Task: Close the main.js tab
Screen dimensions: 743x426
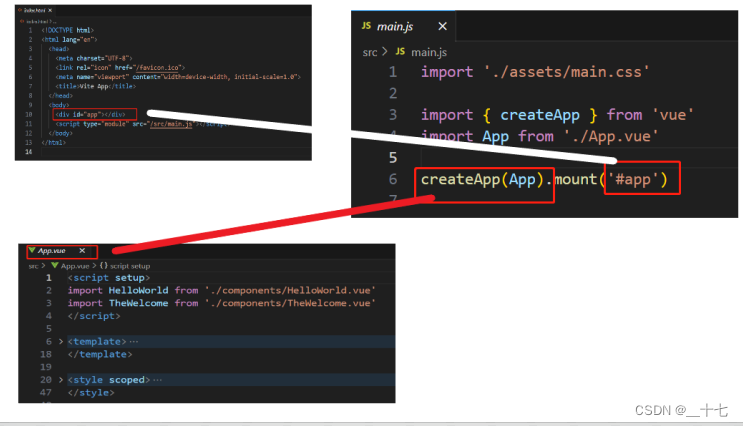Action: click(x=442, y=26)
